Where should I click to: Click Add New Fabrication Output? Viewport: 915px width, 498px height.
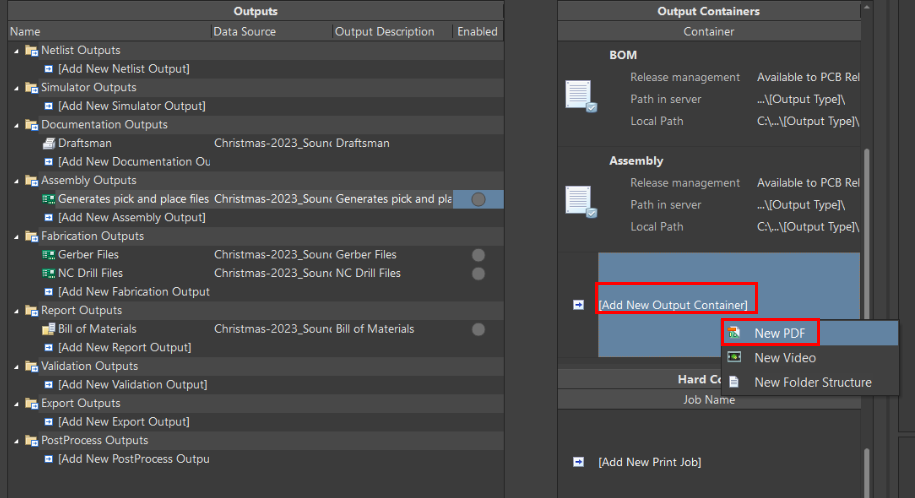134,292
